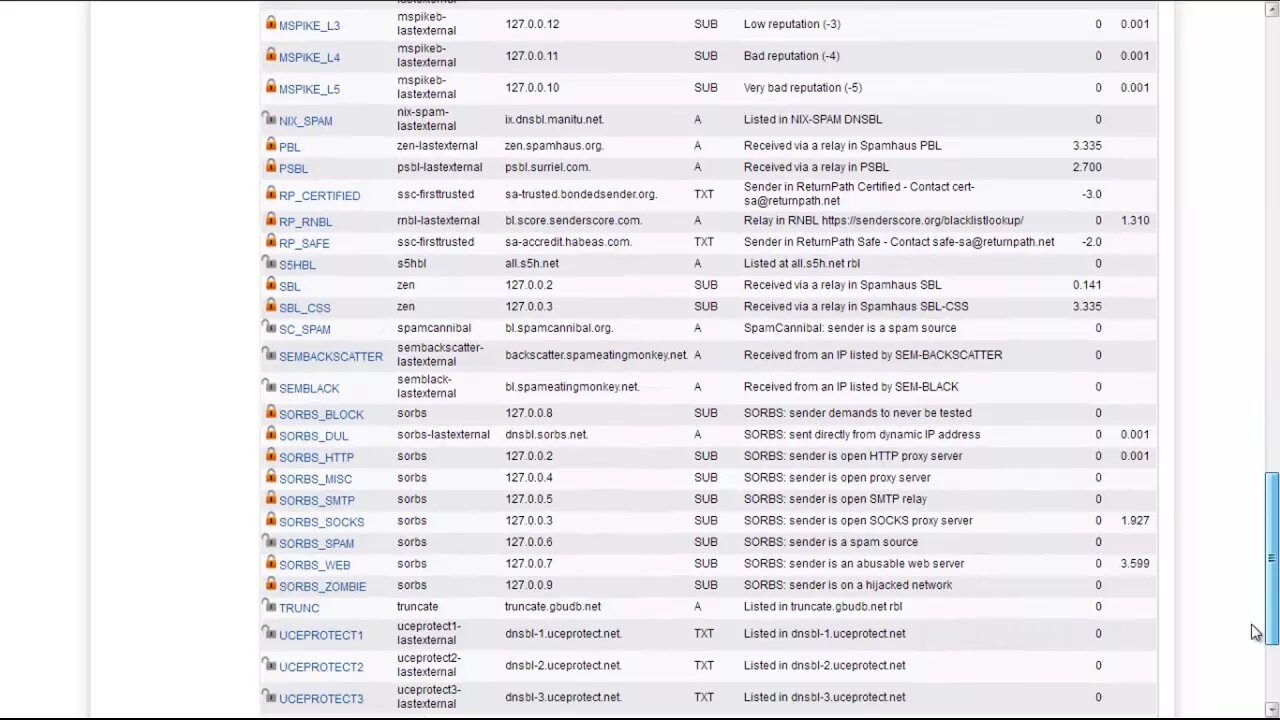Click lock icon beside RP_RNBL
Viewport: 1280px width, 720px height.
(270, 220)
